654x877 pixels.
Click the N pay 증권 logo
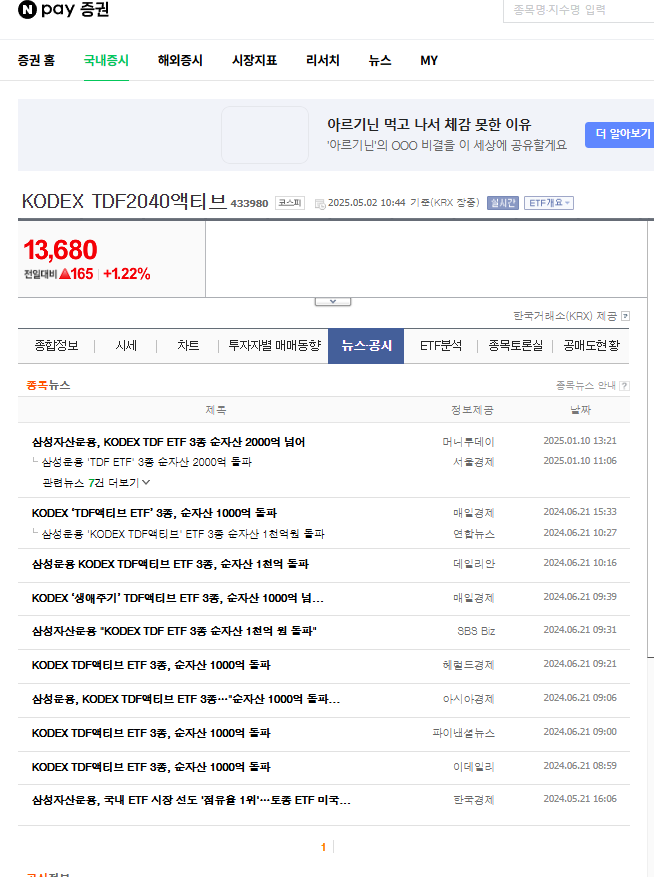(x=63, y=10)
